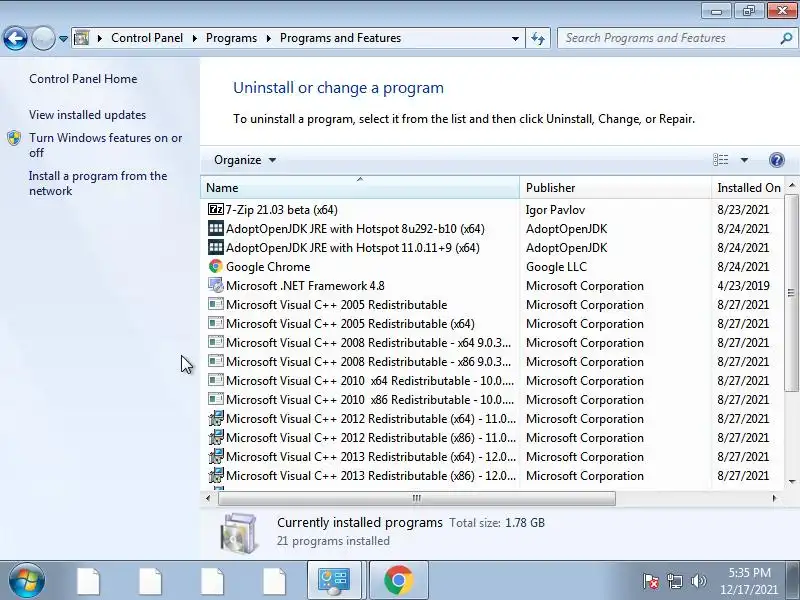Image resolution: width=800 pixels, height=600 pixels.
Task: Click Google LLC publisher cell
Action: tap(556, 267)
